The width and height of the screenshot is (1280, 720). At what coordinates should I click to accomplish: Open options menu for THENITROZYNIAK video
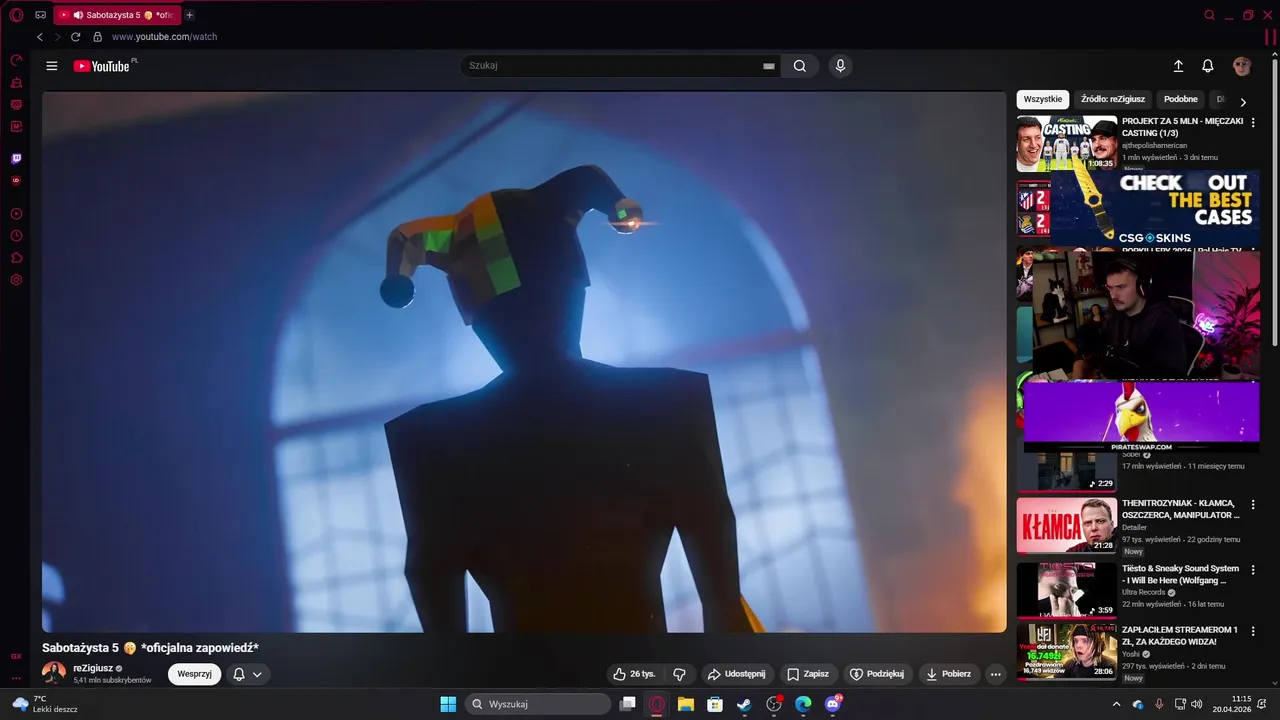point(1253,505)
